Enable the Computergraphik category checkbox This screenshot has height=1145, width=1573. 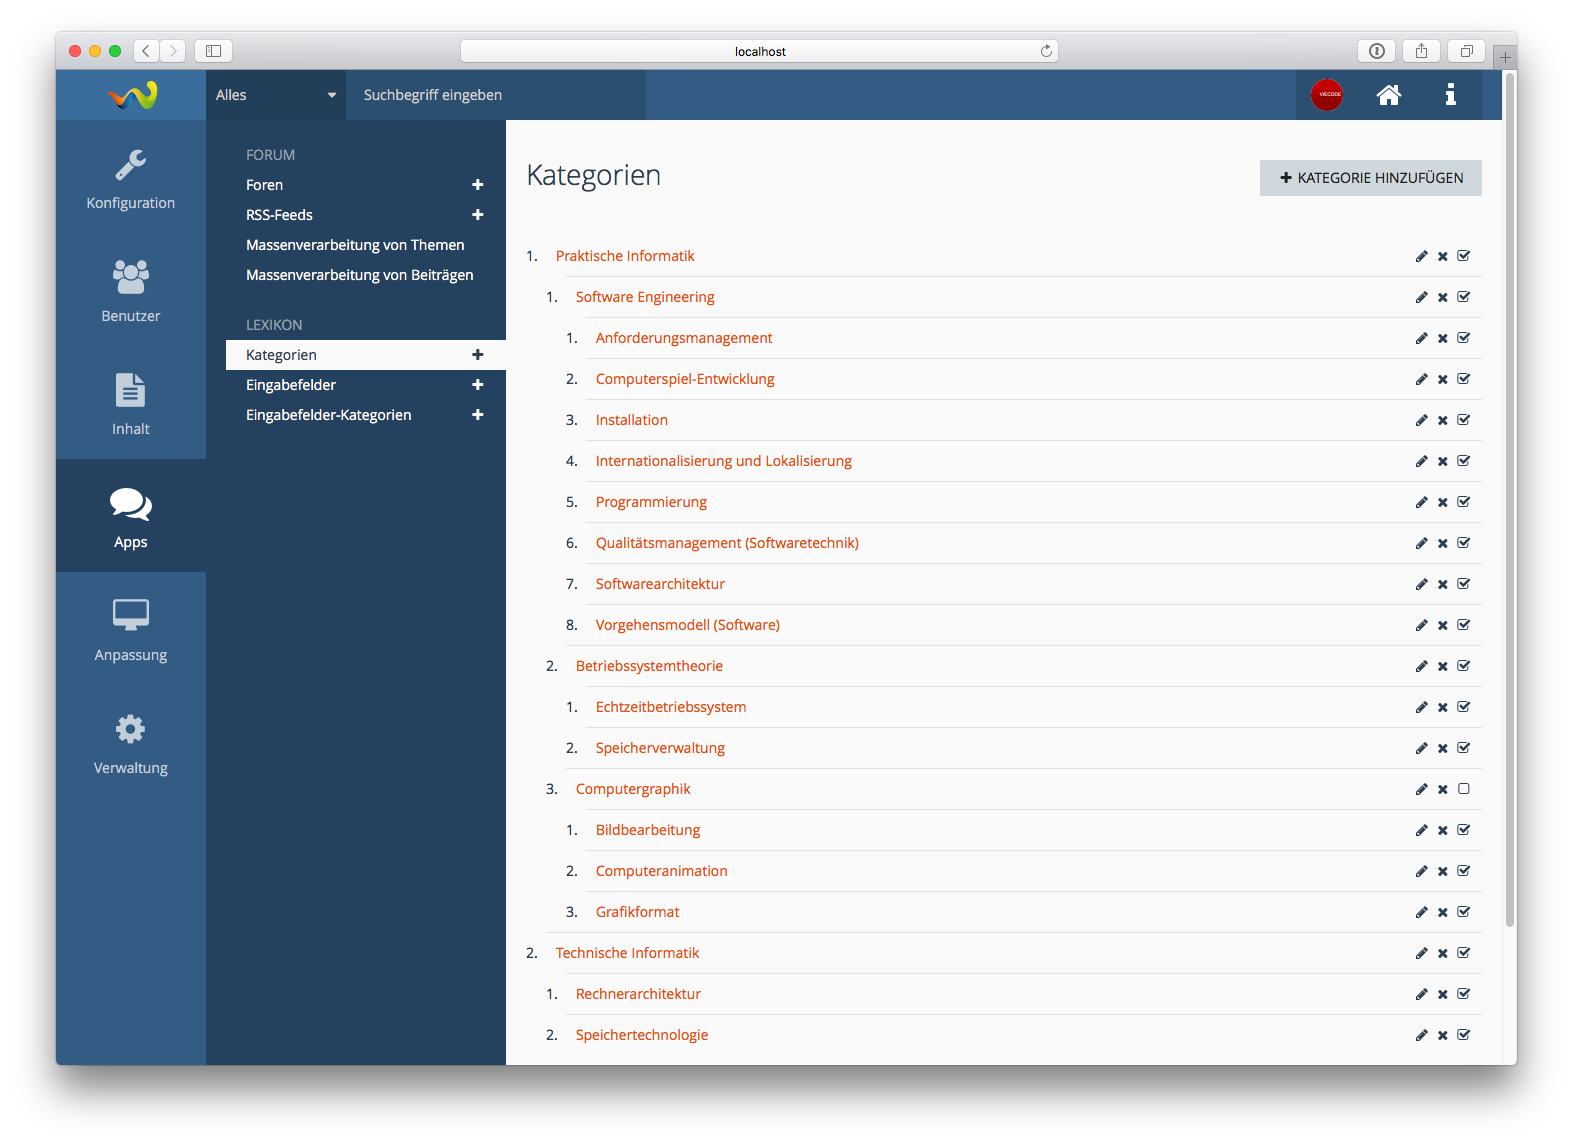coord(1463,789)
